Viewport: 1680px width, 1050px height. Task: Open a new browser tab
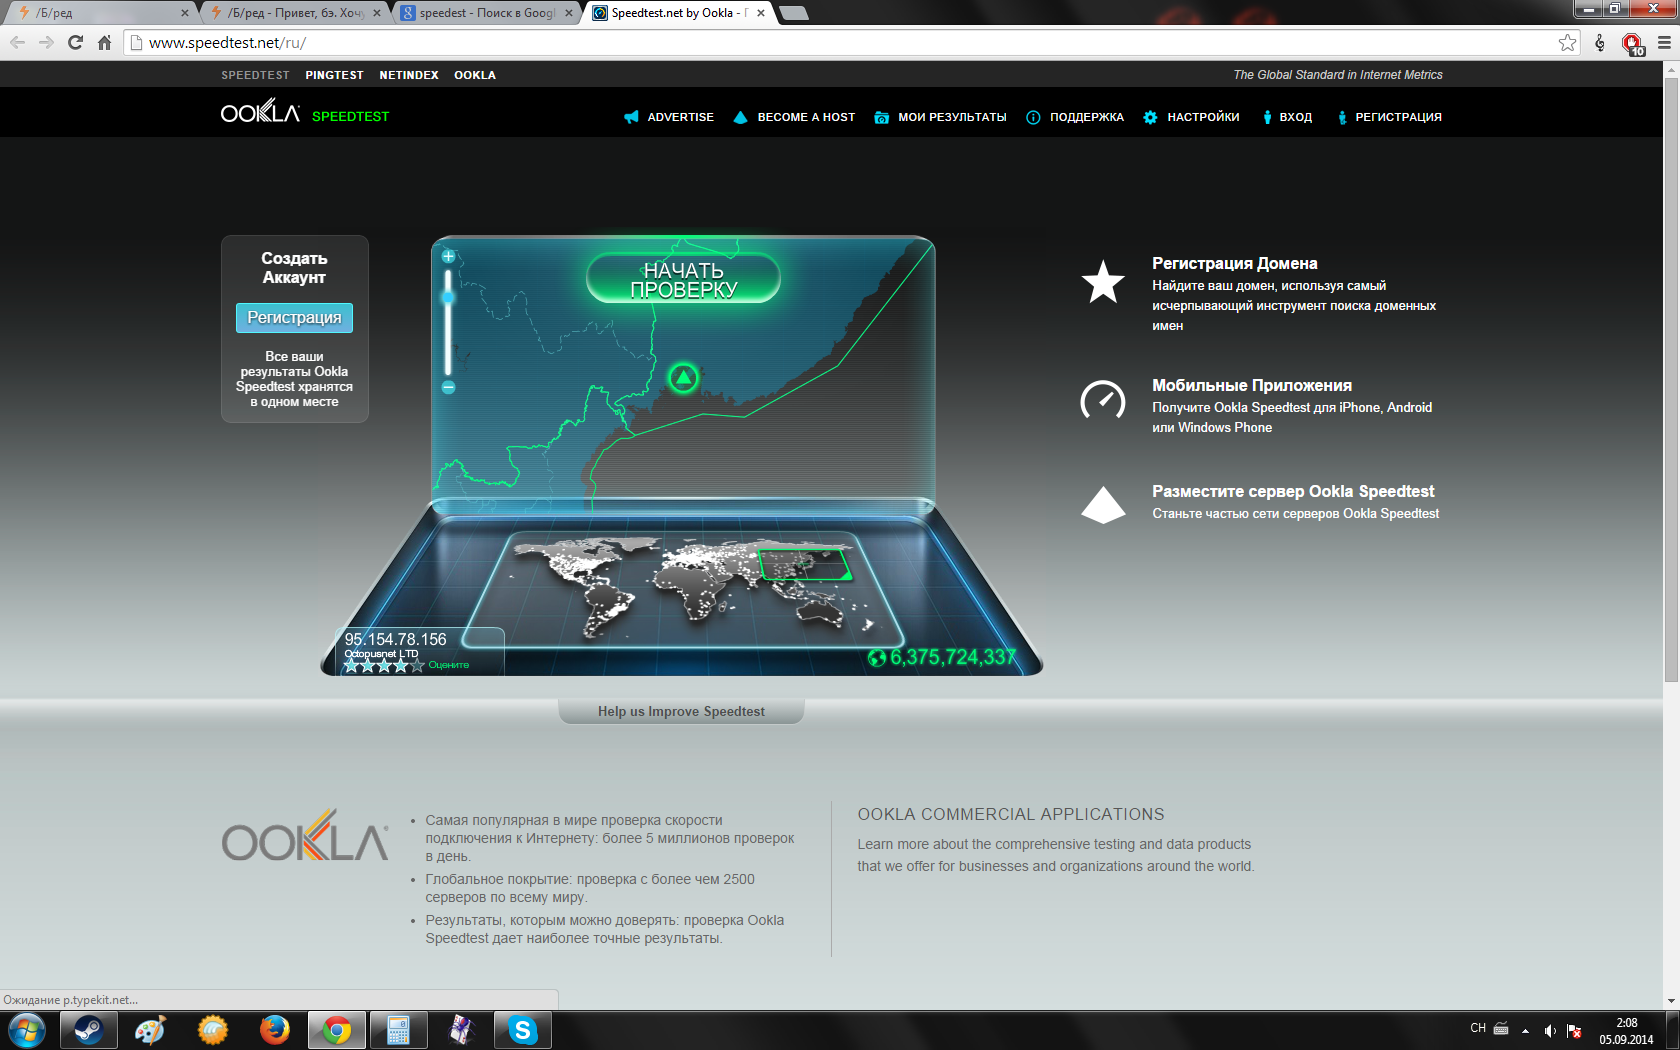click(793, 13)
